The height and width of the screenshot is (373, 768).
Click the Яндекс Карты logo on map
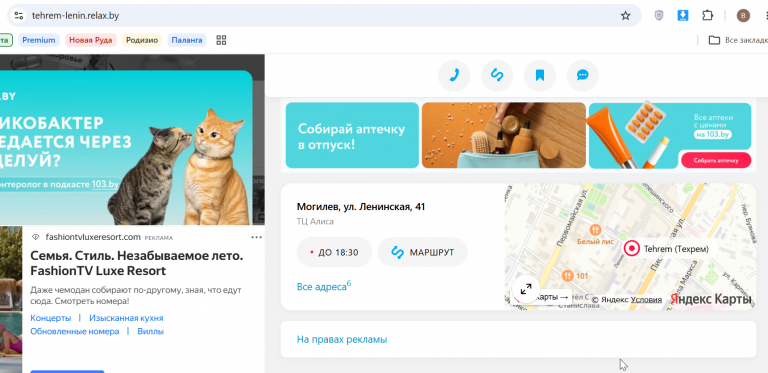(711, 299)
